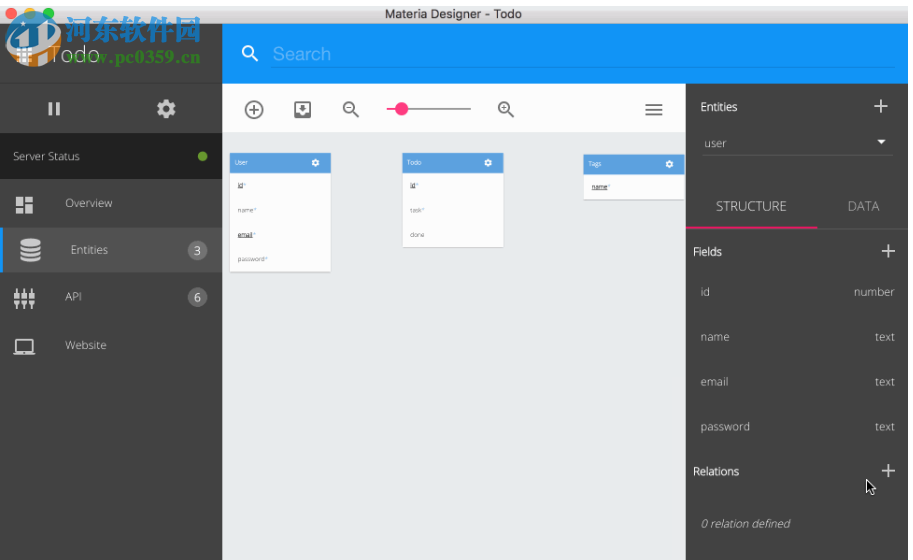Click the User entity card header

[x=280, y=163]
